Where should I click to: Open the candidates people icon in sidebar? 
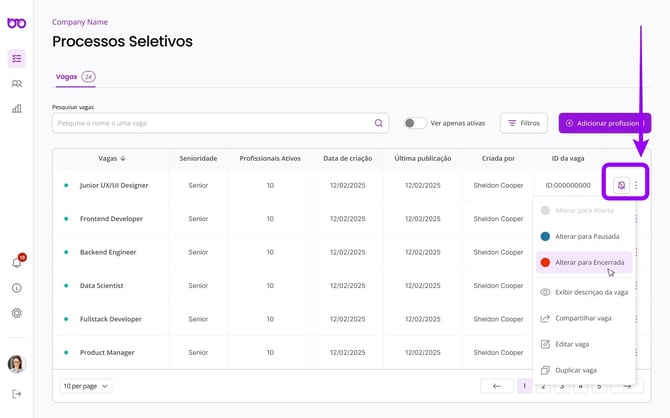(16, 84)
